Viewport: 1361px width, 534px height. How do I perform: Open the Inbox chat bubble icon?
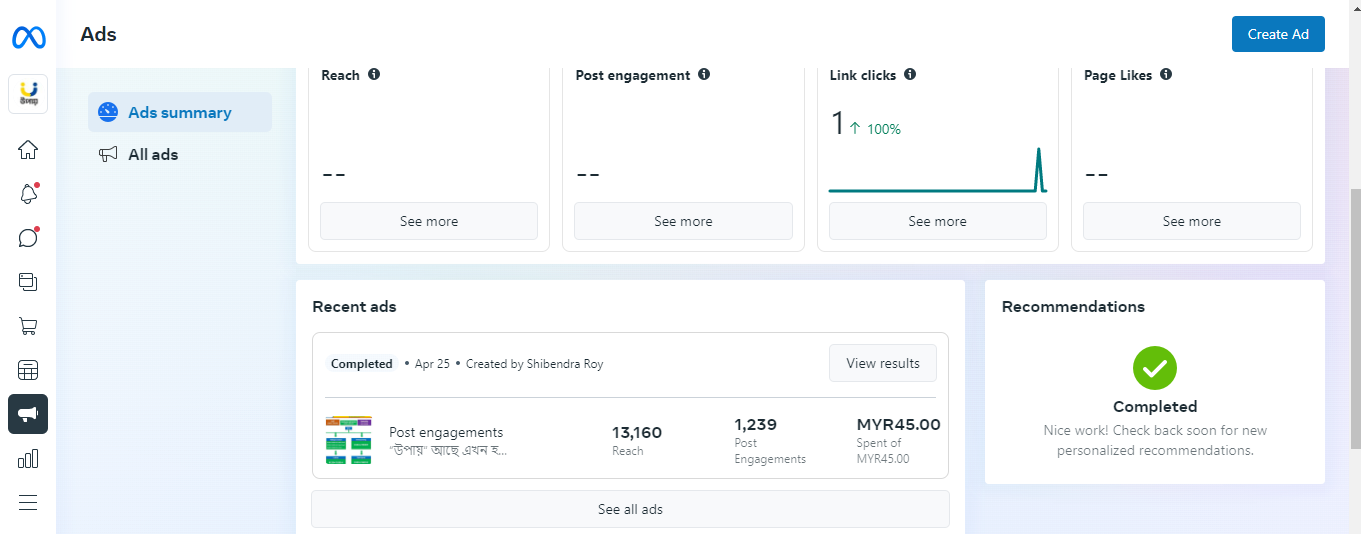[28, 238]
